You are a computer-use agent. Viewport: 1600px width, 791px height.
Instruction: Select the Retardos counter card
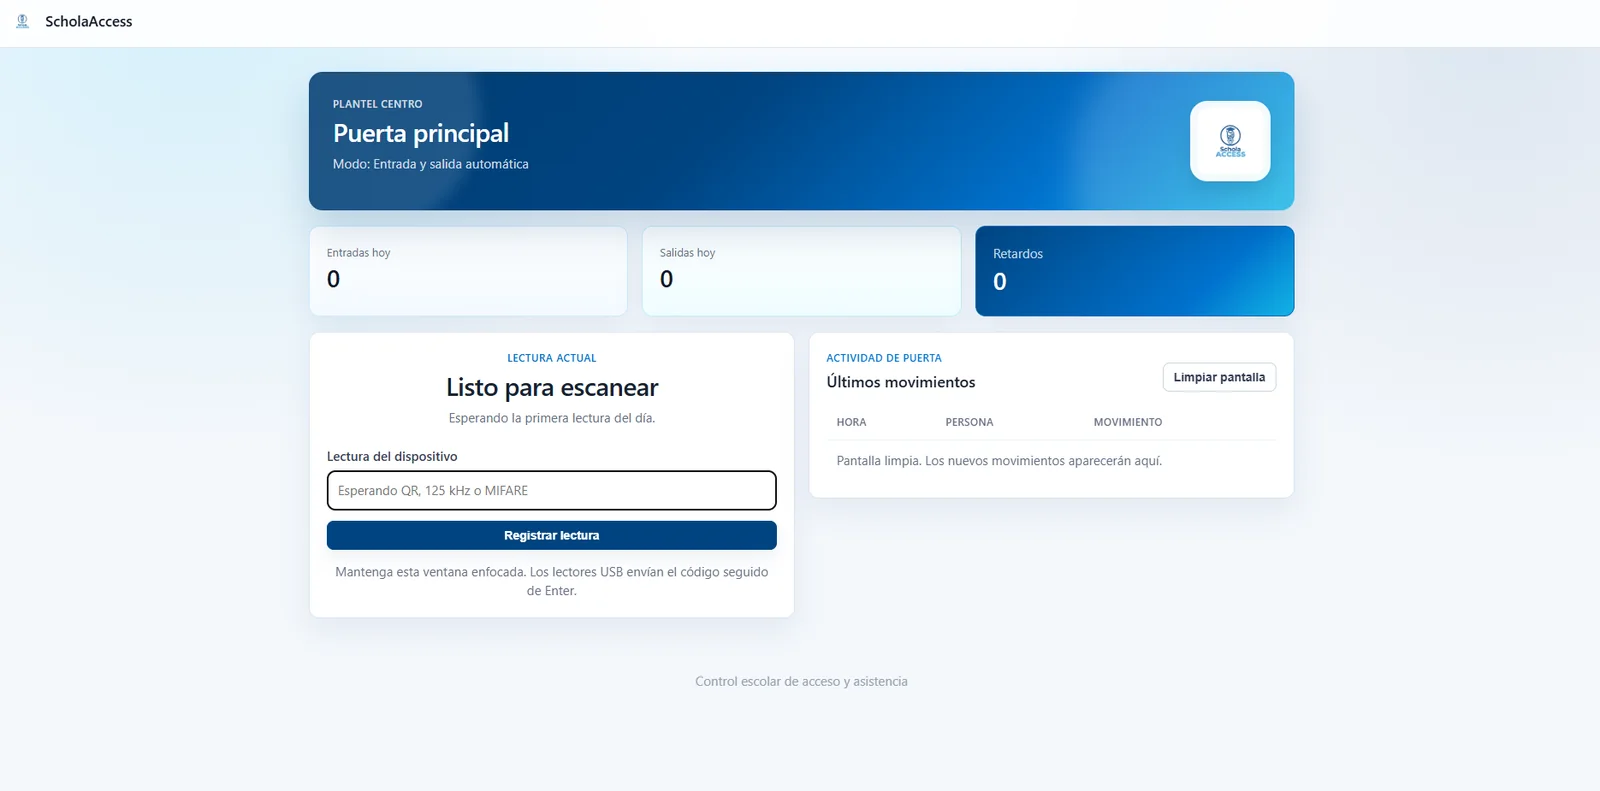point(1134,271)
